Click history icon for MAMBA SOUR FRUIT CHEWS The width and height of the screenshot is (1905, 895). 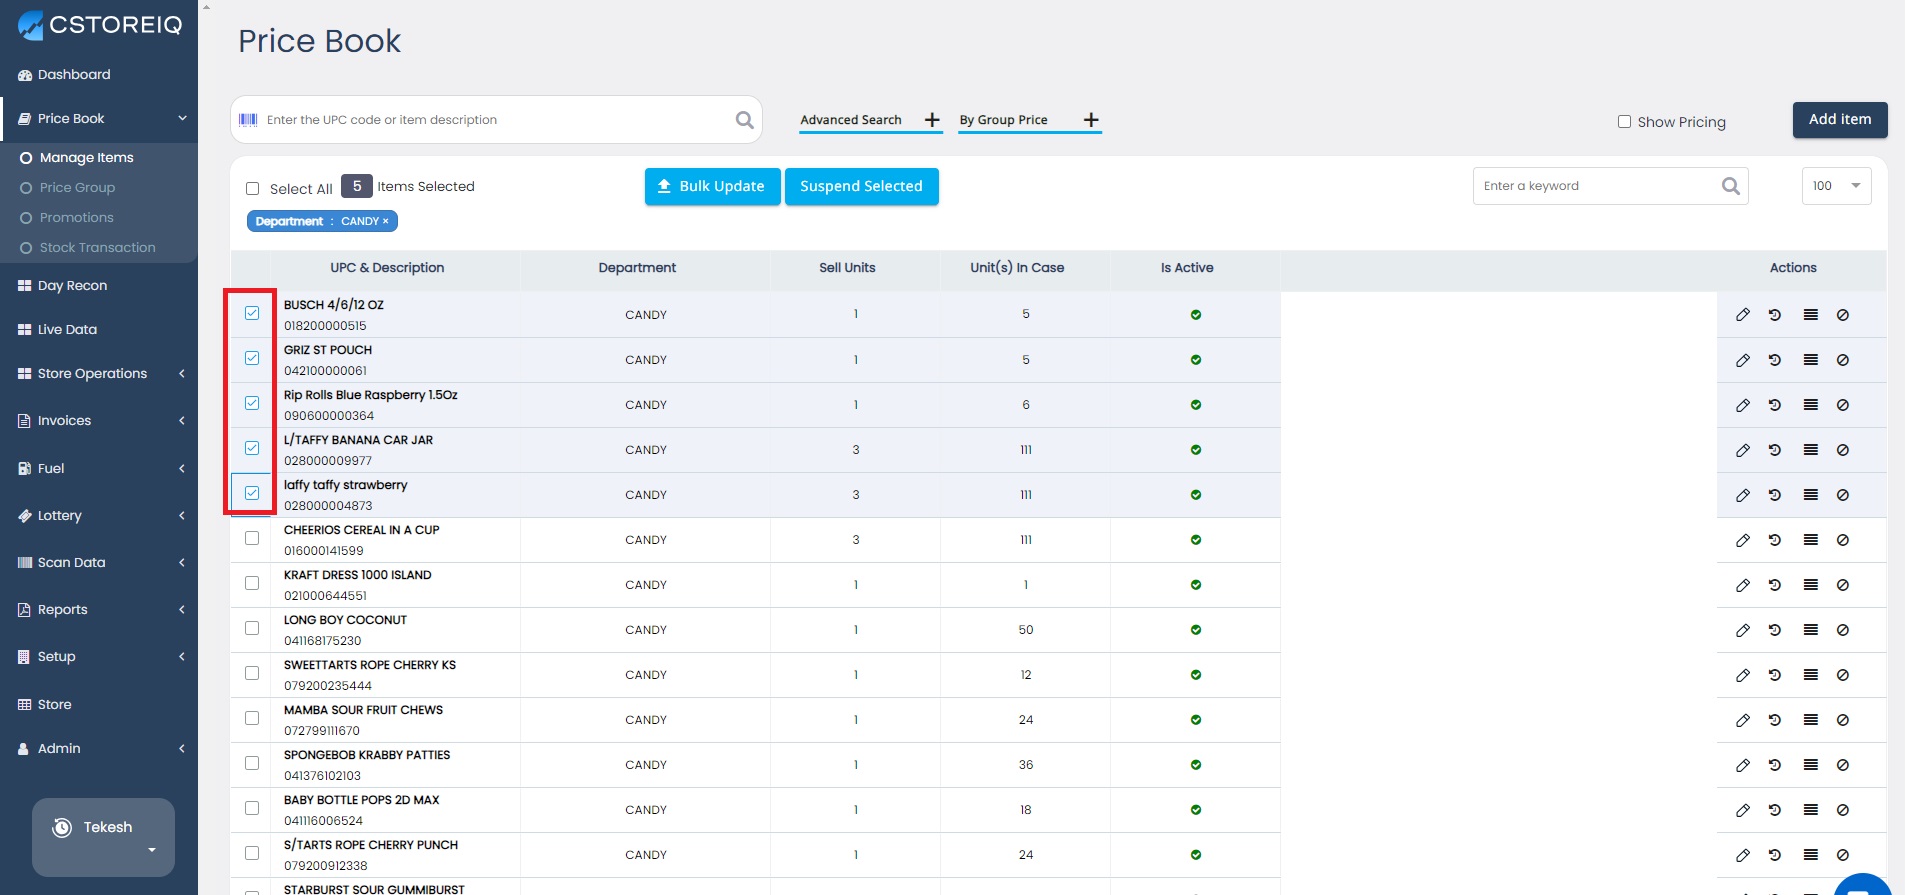[1775, 720]
